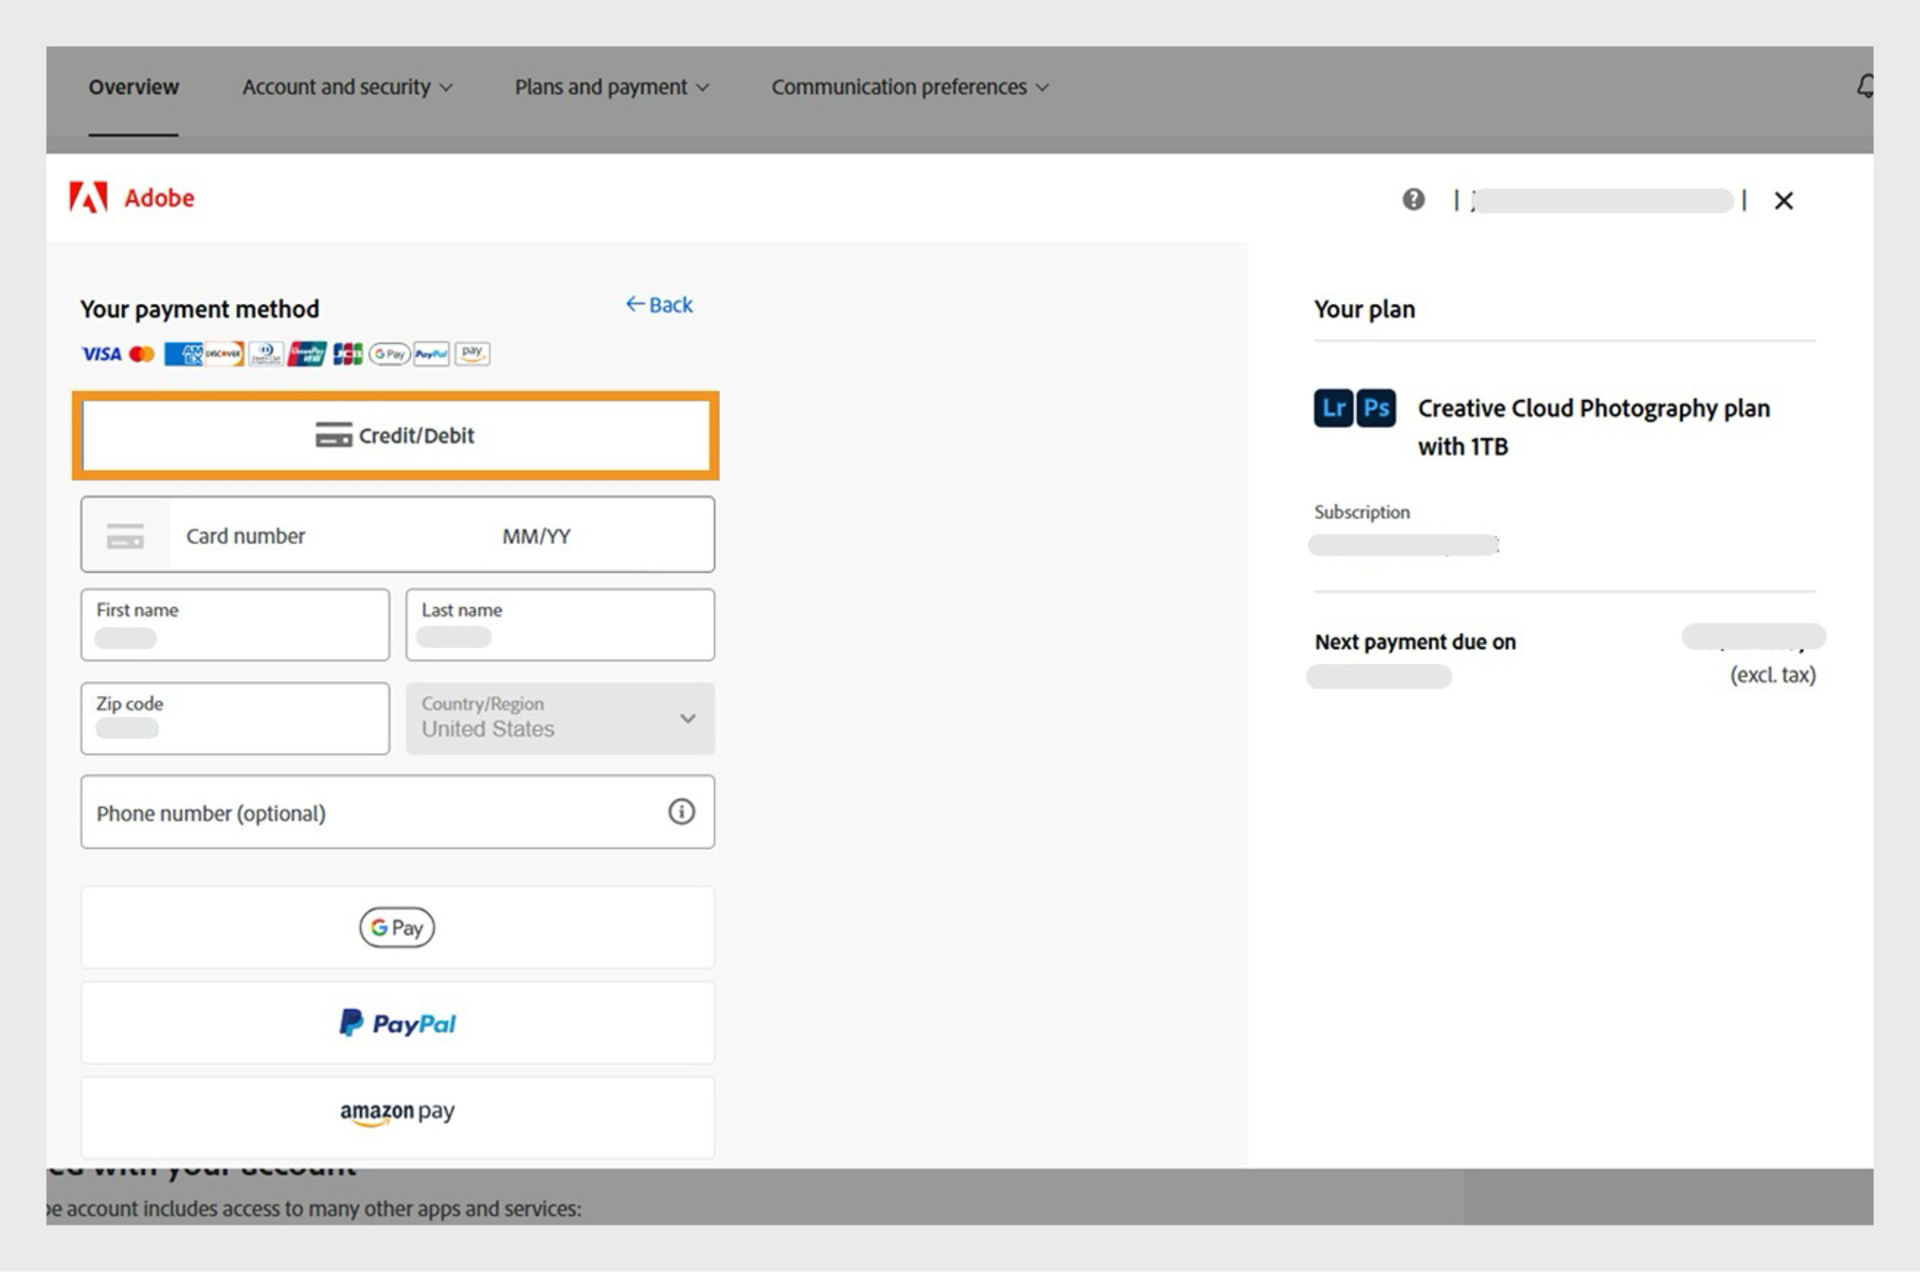Choose the amazon pay button
Viewport: 1920px width, 1272px height.
pos(397,1117)
